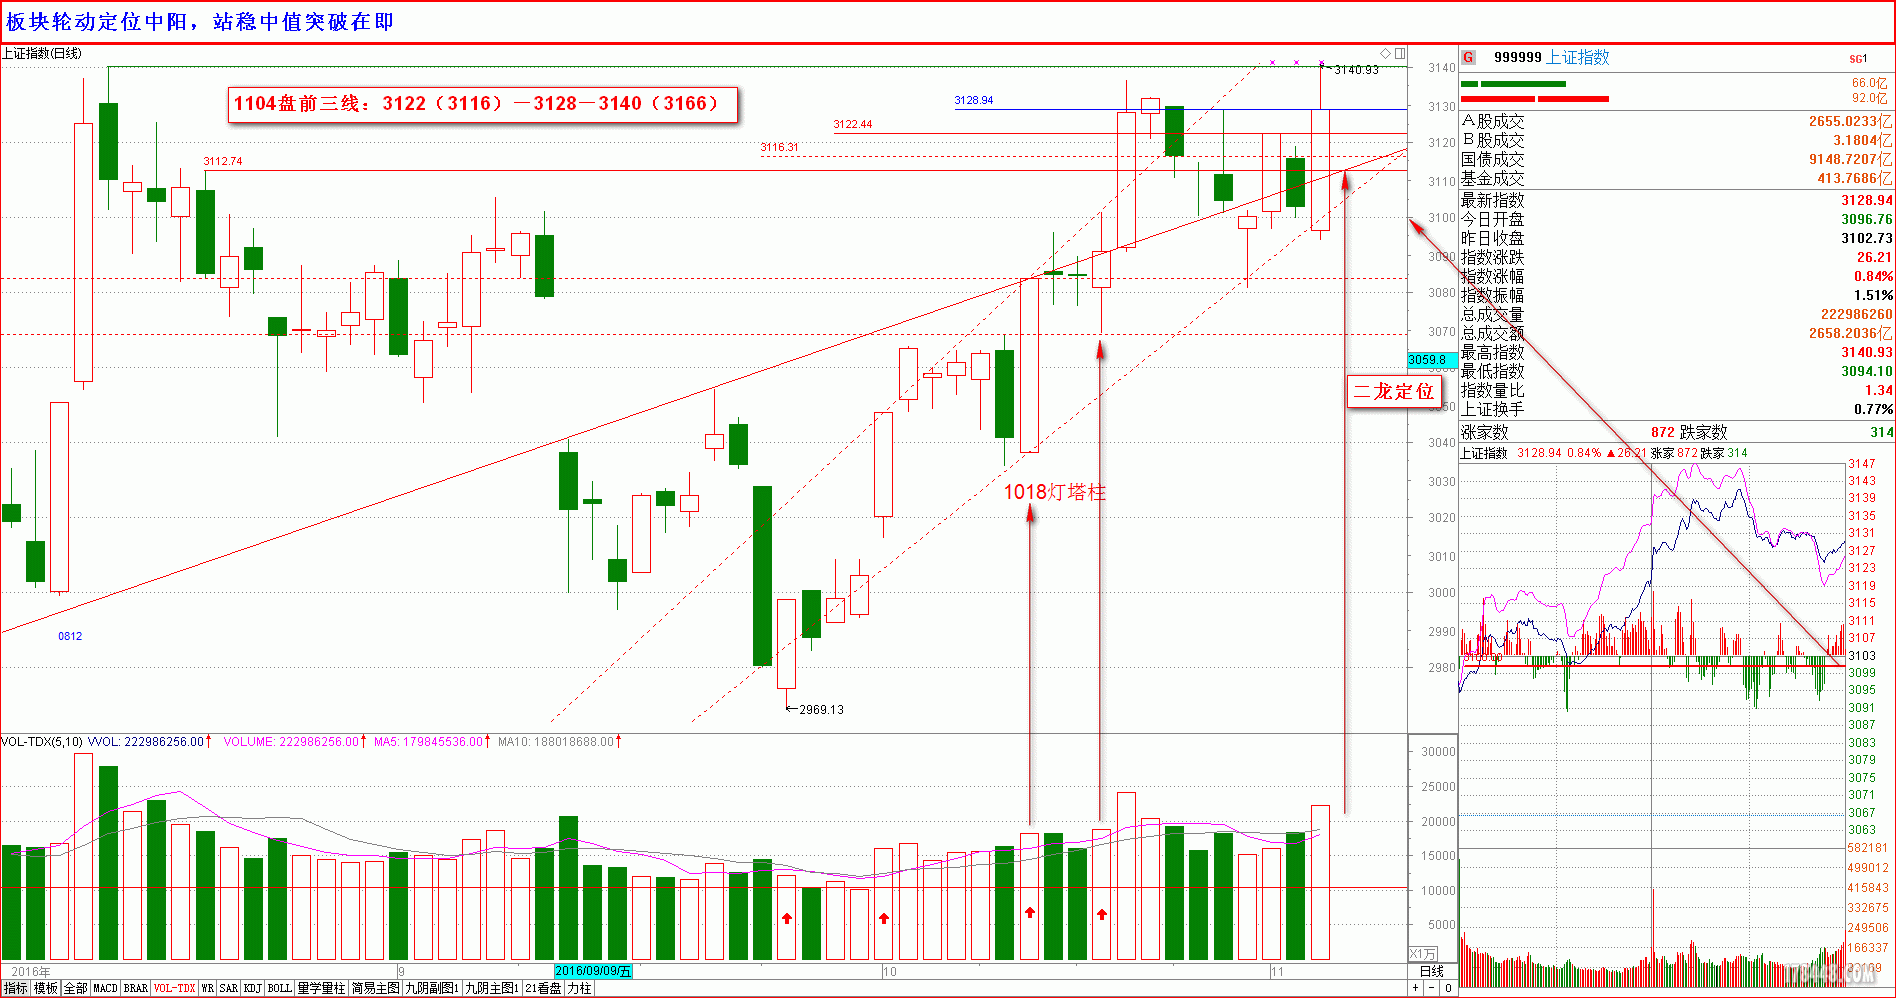Viewport: 1896px width, 998px height.
Task: Click the 上证指数 name link in quote header
Action: pyautogui.click(x=1578, y=57)
